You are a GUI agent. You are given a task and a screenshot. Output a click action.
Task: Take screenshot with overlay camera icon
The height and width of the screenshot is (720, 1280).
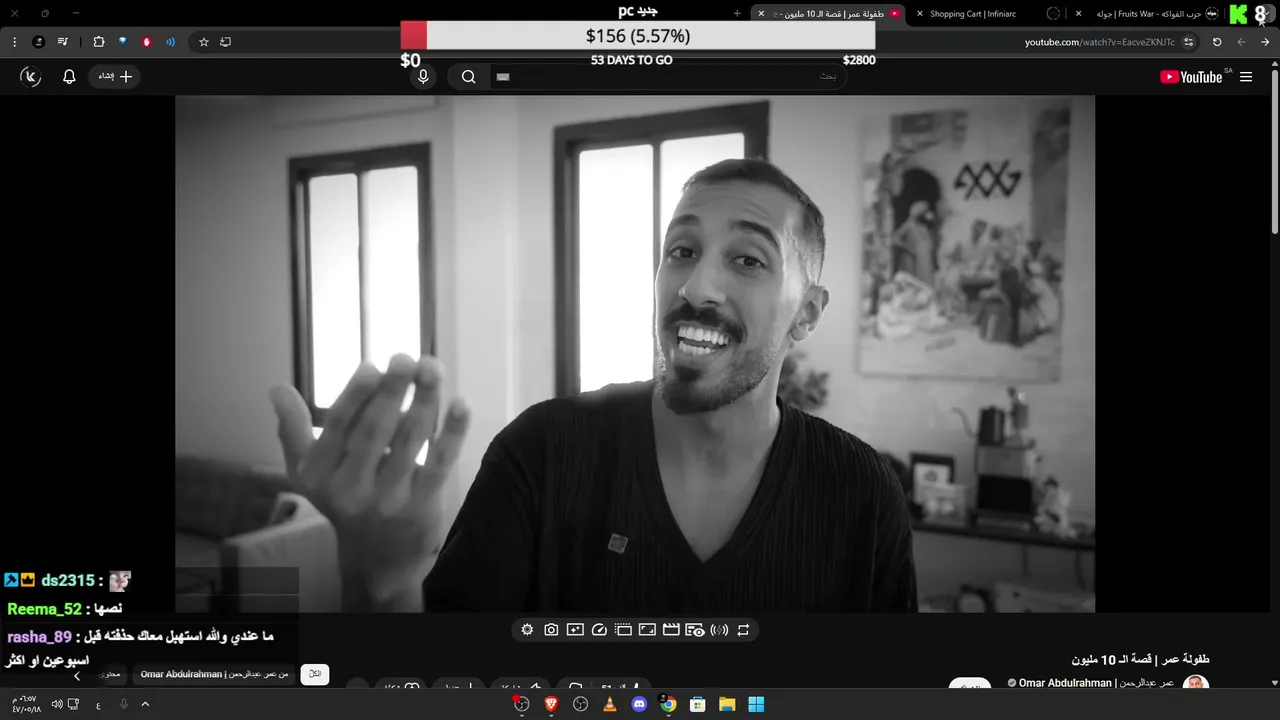(551, 630)
